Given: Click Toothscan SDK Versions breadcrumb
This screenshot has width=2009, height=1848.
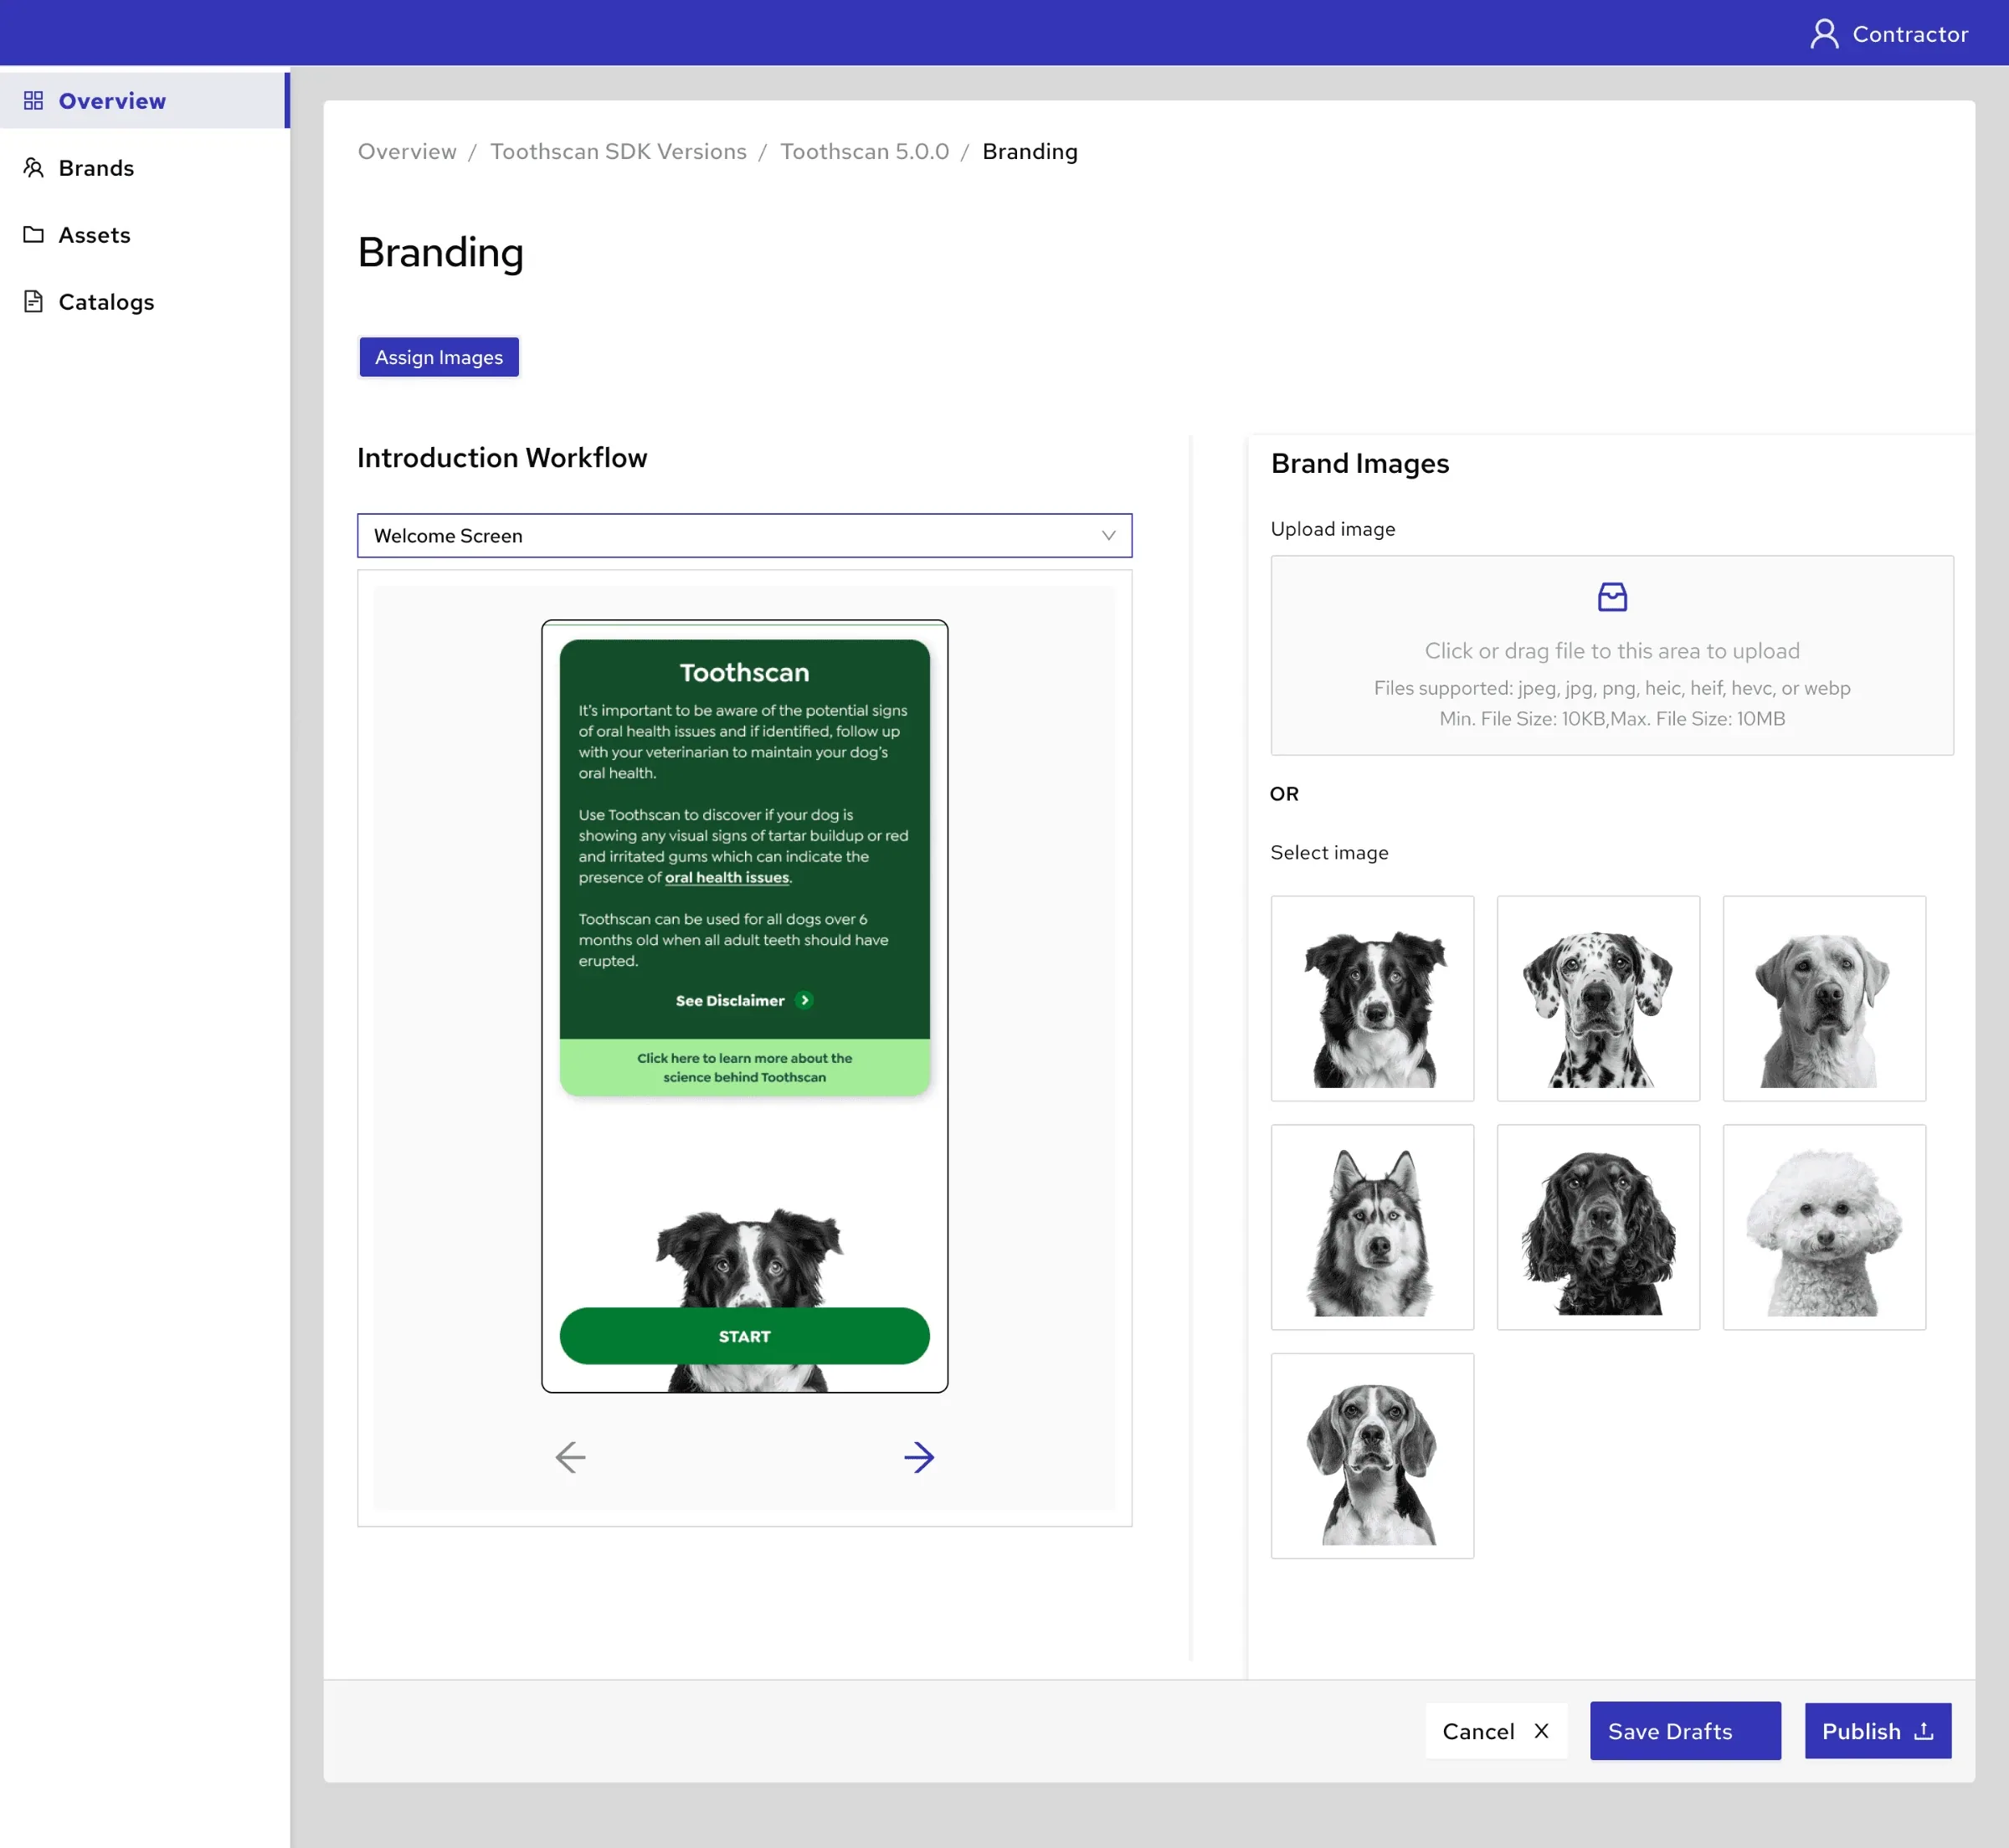Looking at the screenshot, I should pos(618,151).
